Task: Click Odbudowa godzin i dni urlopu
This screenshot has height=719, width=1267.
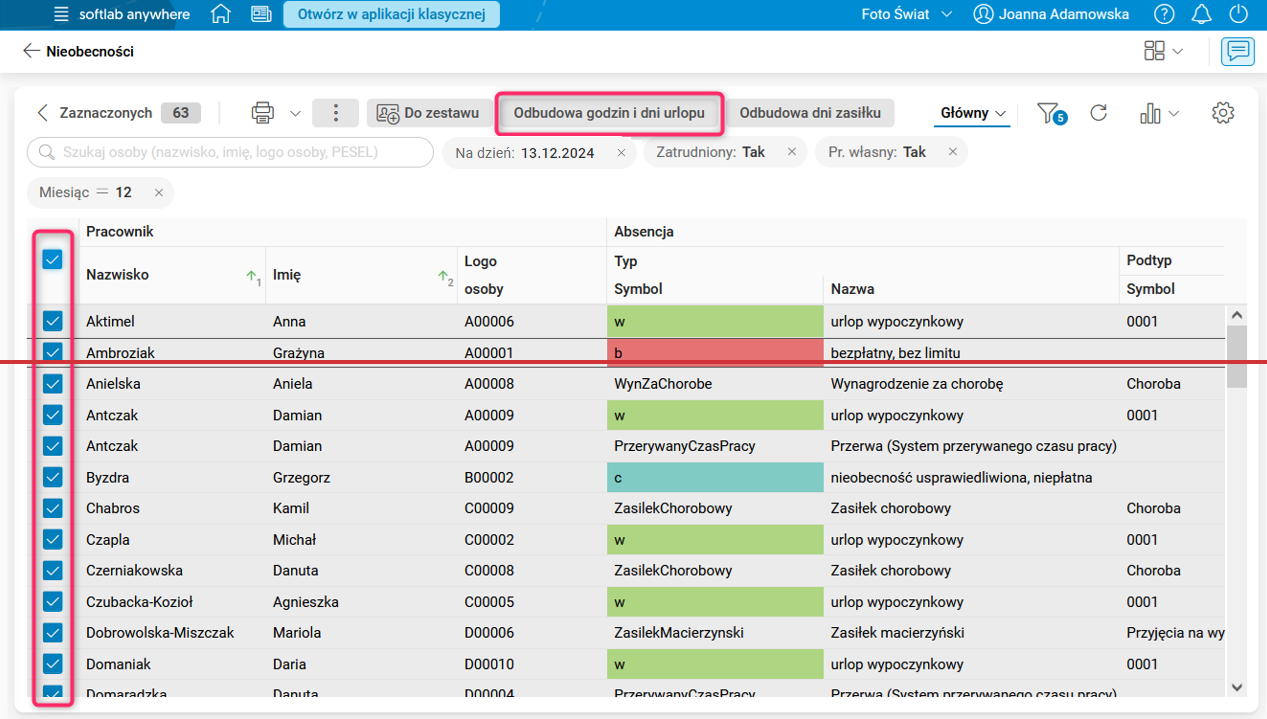Action: pyautogui.click(x=609, y=113)
